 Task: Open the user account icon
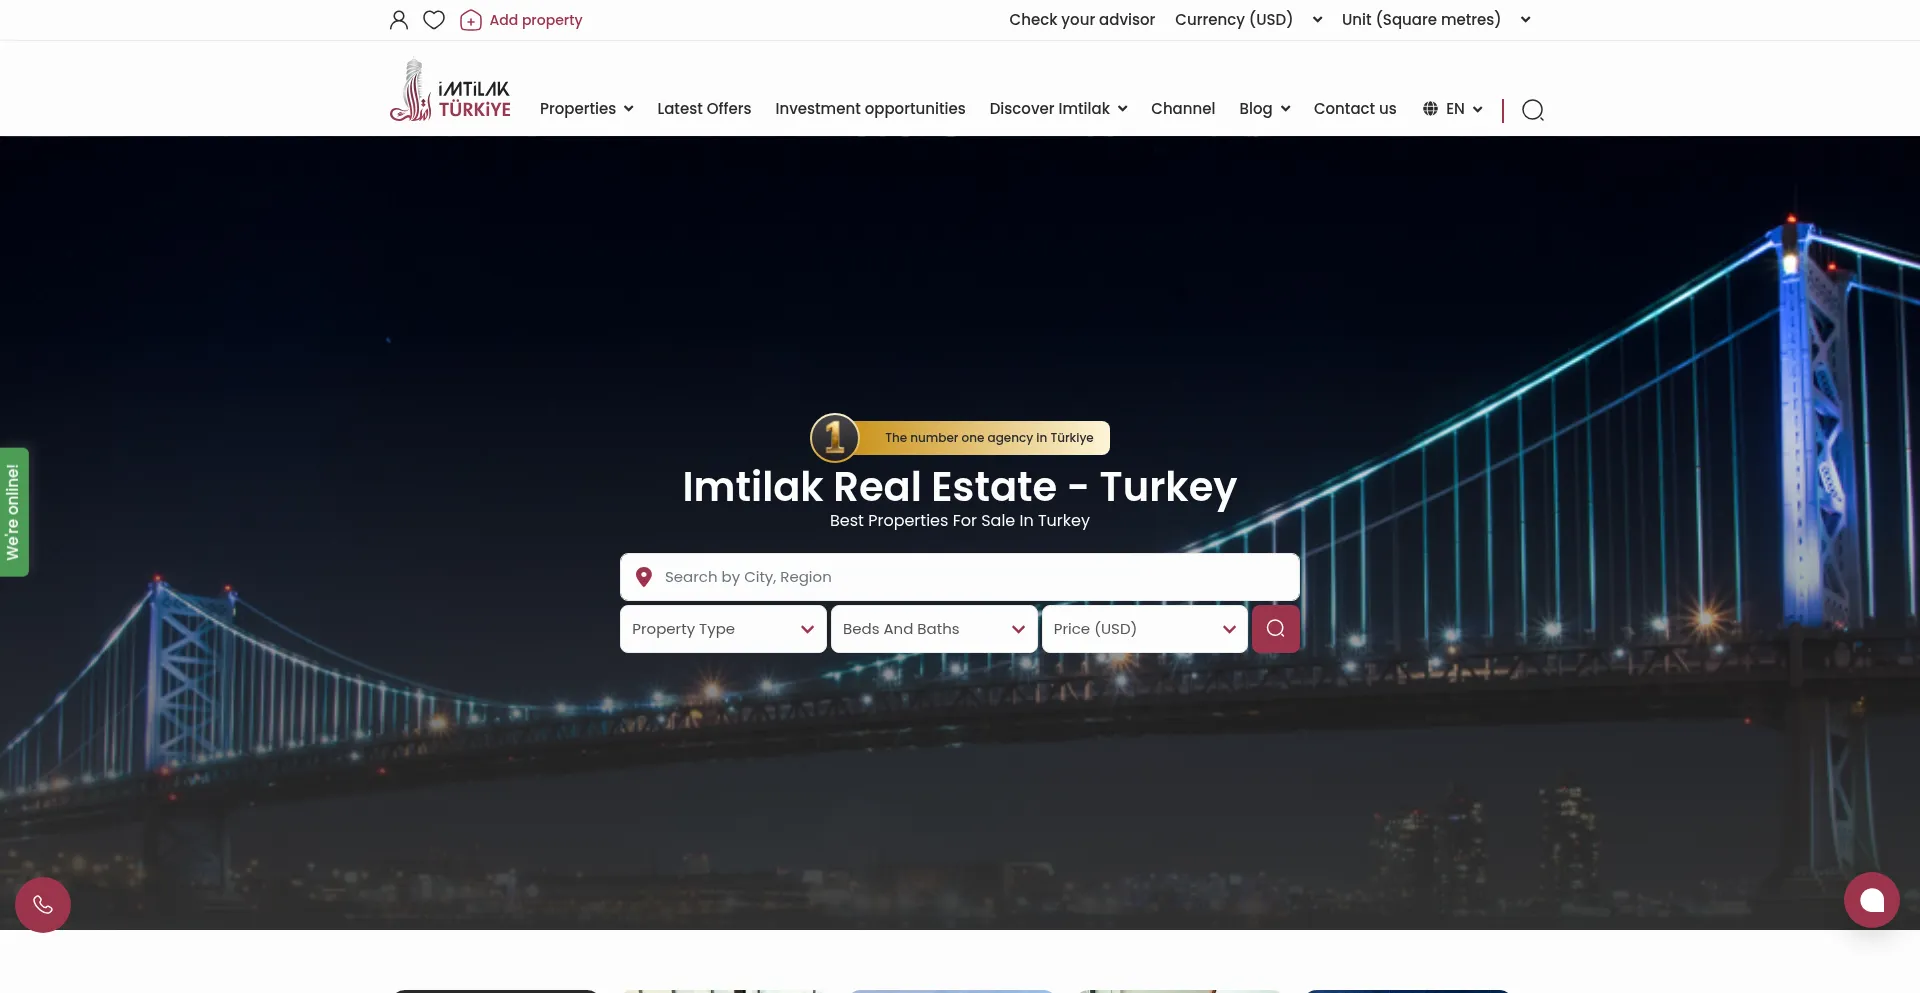click(399, 20)
